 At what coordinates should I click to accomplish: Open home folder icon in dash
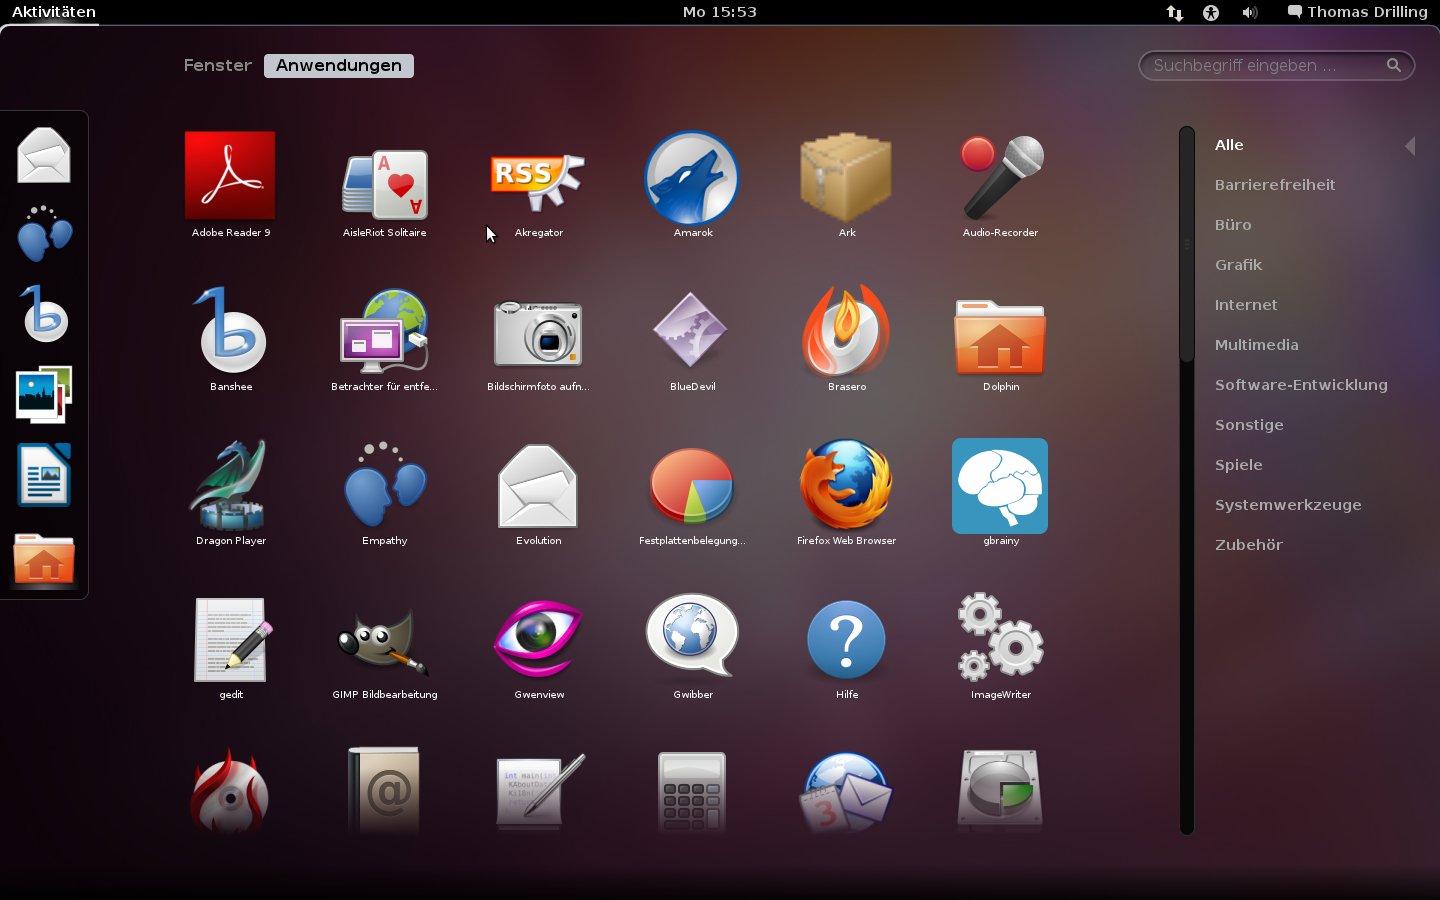pyautogui.click(x=44, y=558)
